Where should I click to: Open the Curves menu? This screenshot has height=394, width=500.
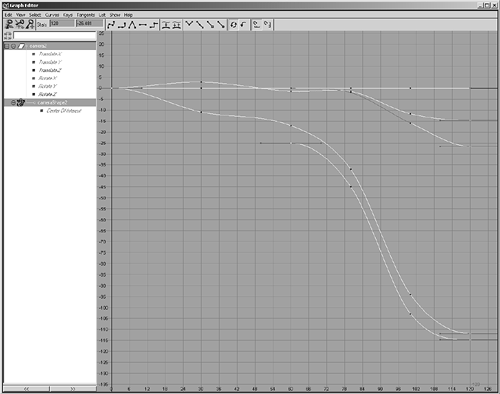(52, 15)
